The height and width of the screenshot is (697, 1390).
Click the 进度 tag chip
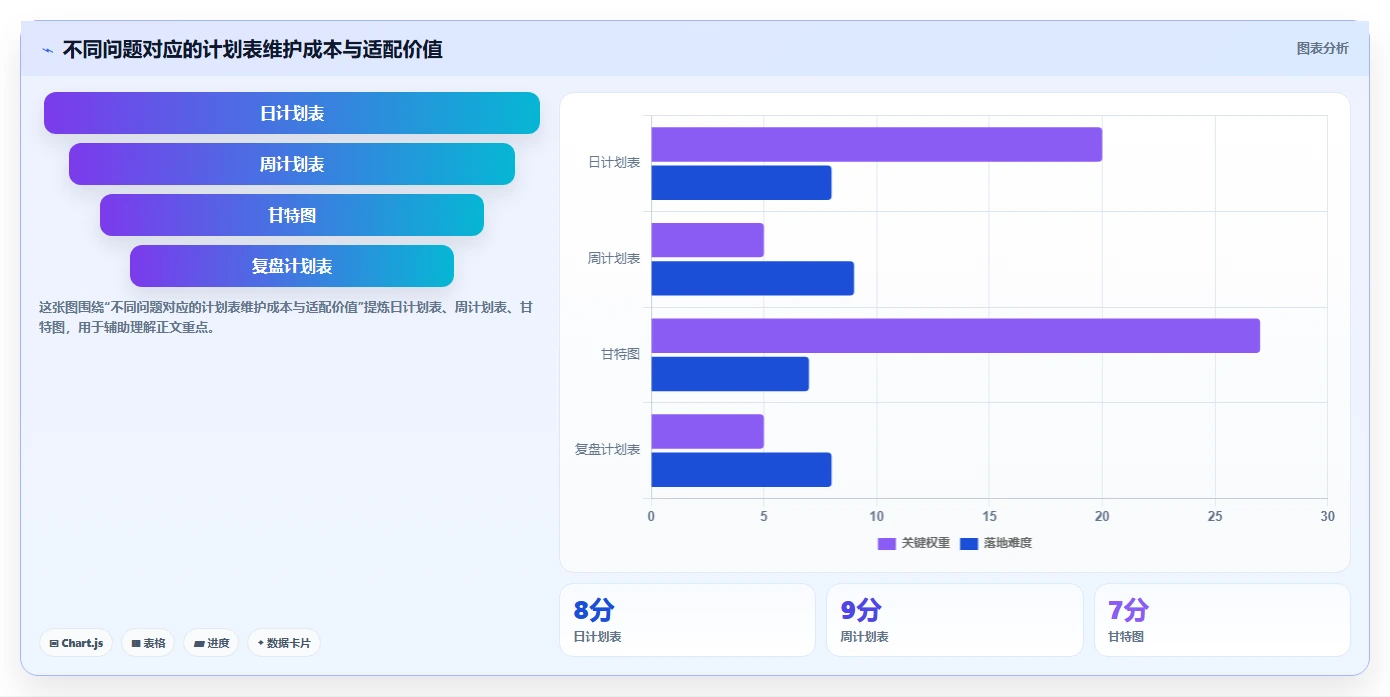(x=211, y=643)
